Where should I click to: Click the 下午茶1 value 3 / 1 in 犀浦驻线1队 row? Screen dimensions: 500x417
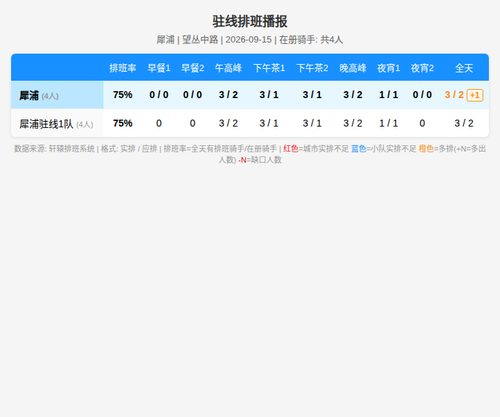coord(269,123)
